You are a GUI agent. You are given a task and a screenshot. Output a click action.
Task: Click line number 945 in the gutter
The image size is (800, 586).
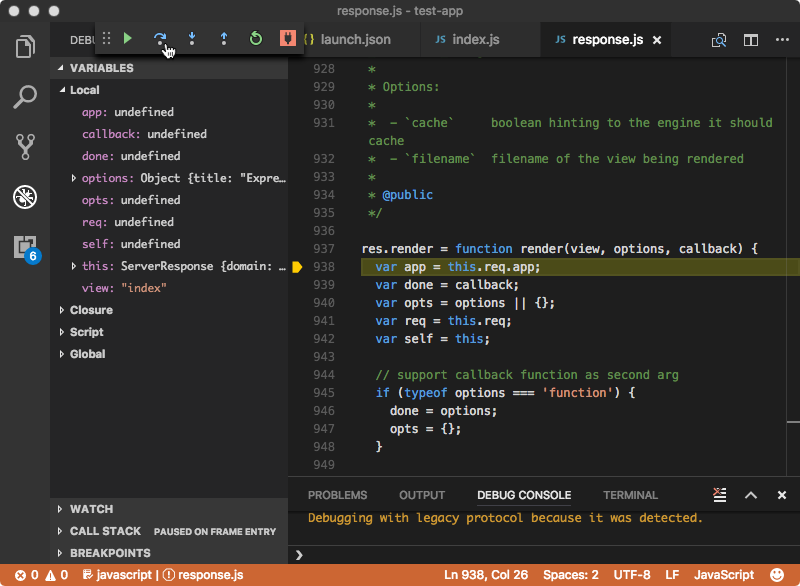pyautogui.click(x=324, y=393)
